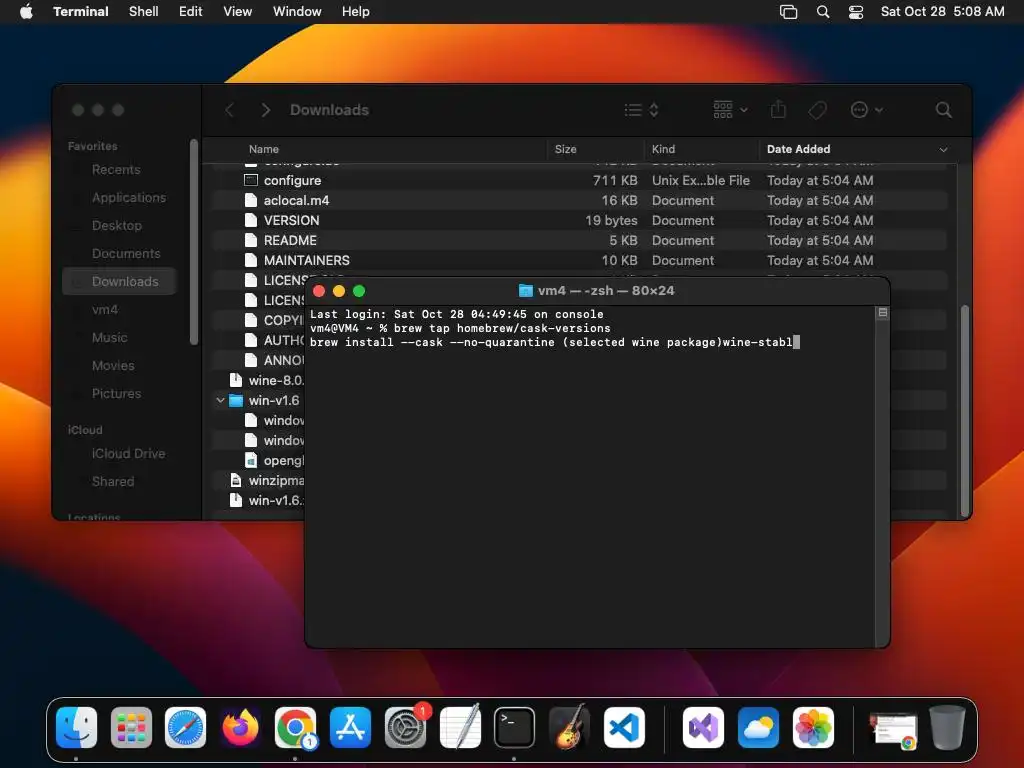Screen dimensions: 1024x768
Task: Open the Window menu
Action: tap(297, 11)
